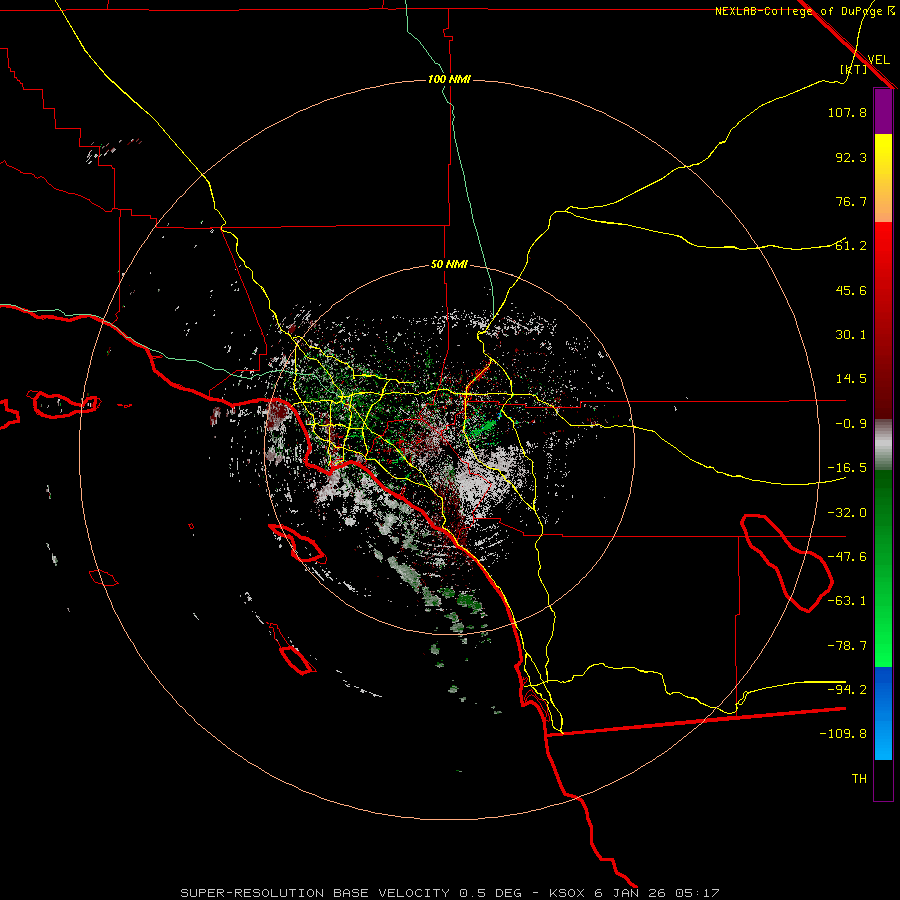Viewport: 900px width, 900px height.
Task: Select the 76.7 scale value
Action: [x=851, y=201]
